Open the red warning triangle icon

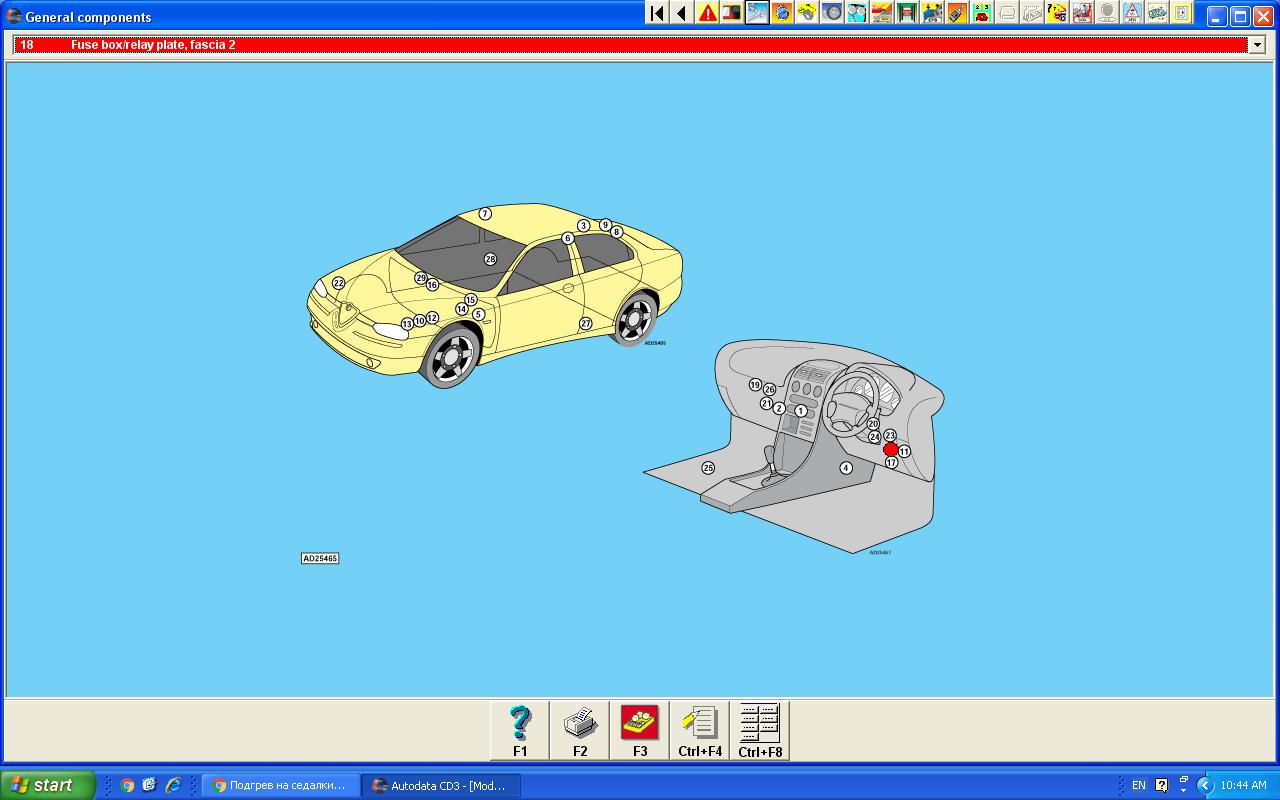click(707, 13)
